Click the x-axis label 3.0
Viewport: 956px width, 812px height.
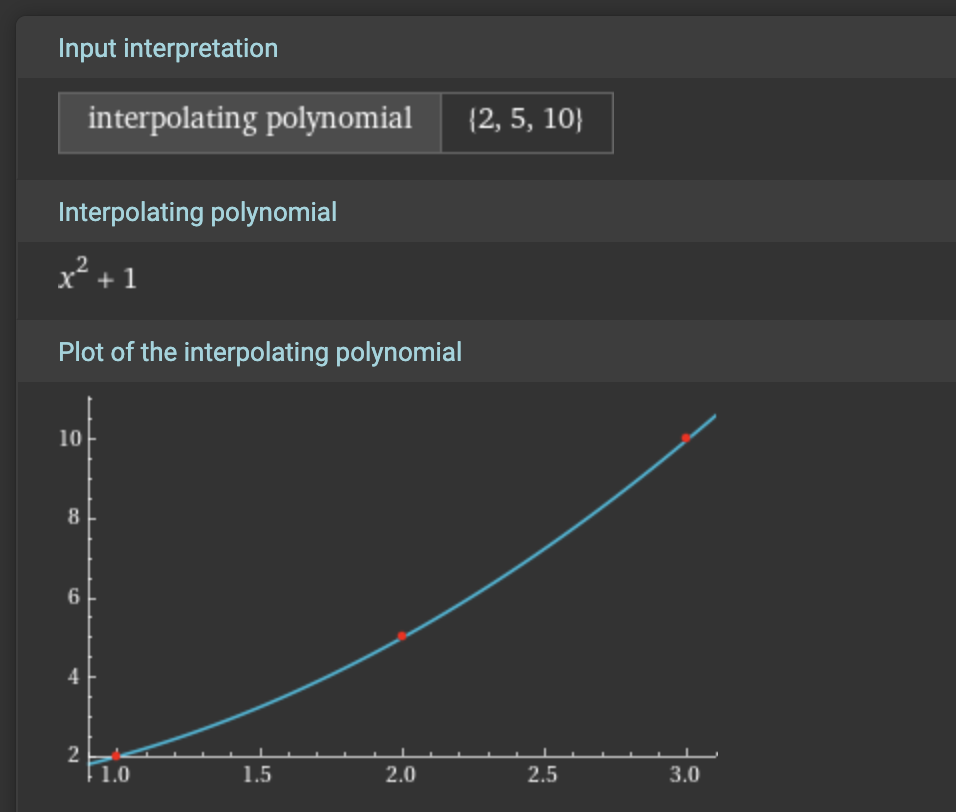687,776
